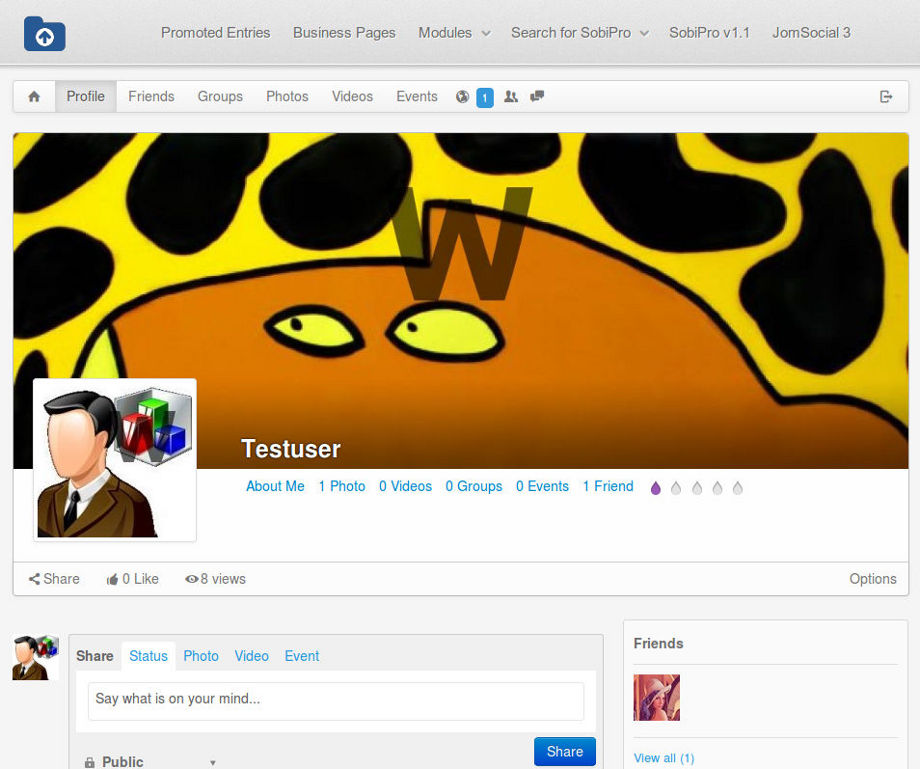The height and width of the screenshot is (769, 920).
Task: Click the Friends panel heading
Action: (658, 643)
